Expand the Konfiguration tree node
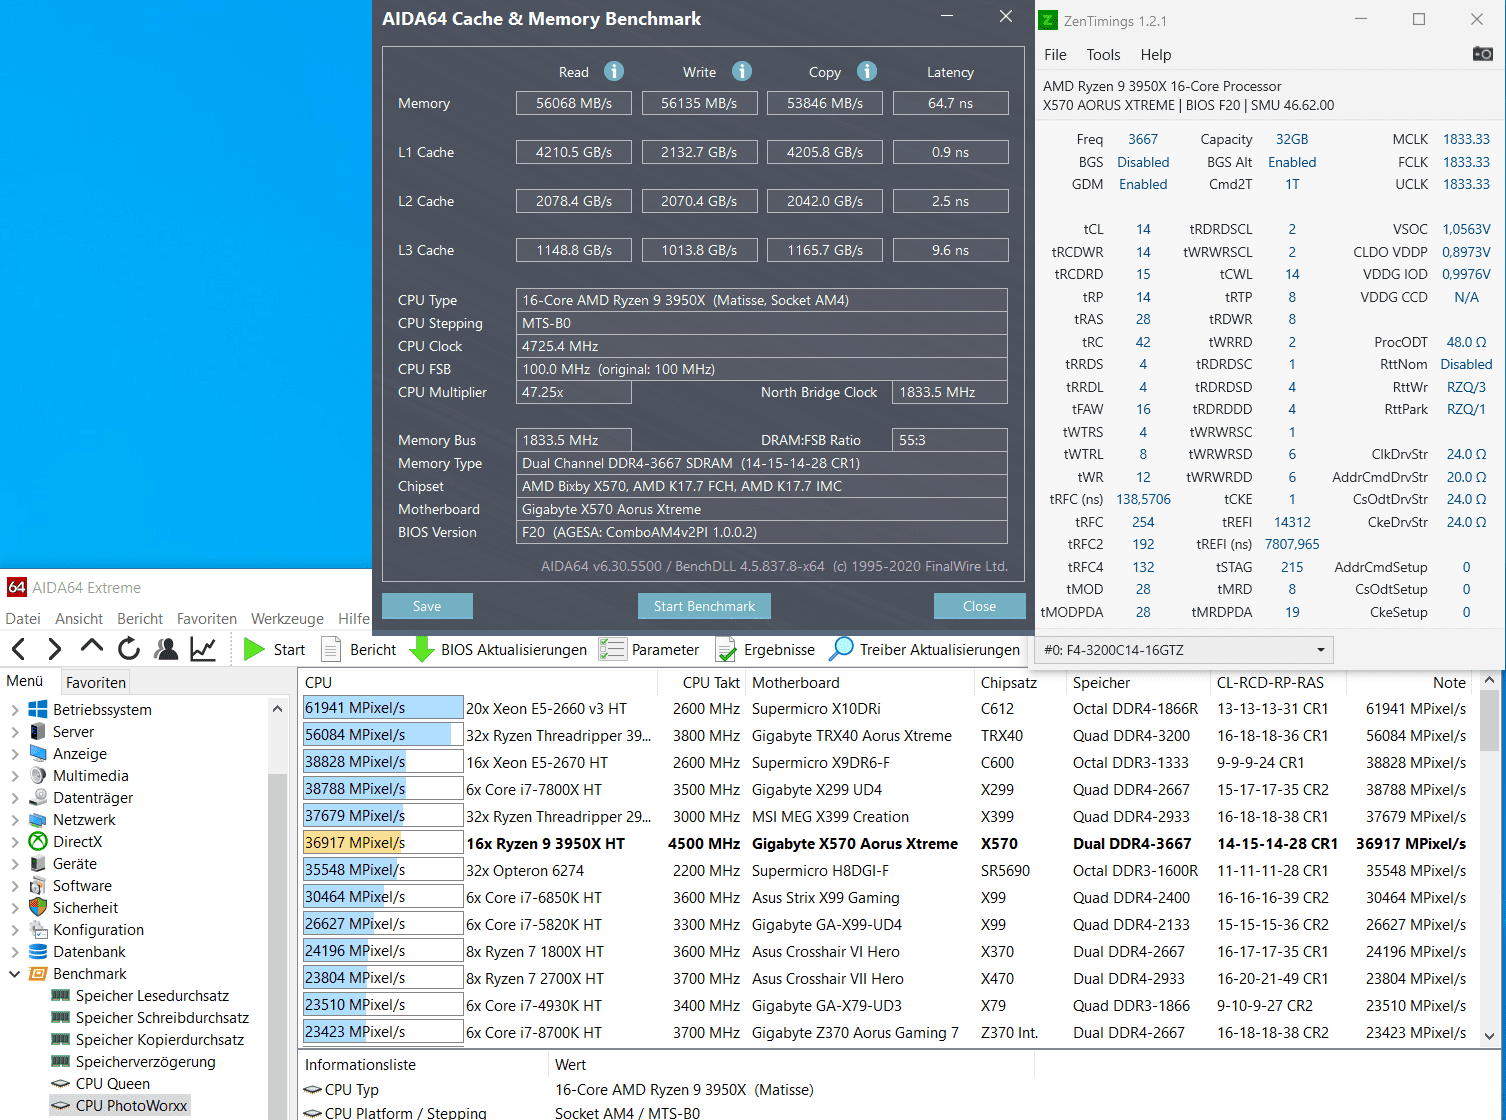The width and height of the screenshot is (1506, 1120). tap(14, 930)
